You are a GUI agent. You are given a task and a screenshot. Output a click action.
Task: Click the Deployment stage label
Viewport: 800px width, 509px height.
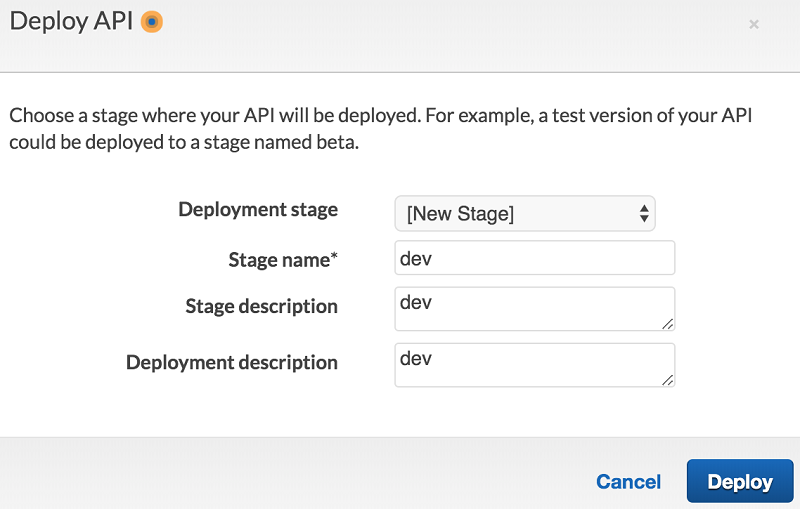click(258, 210)
